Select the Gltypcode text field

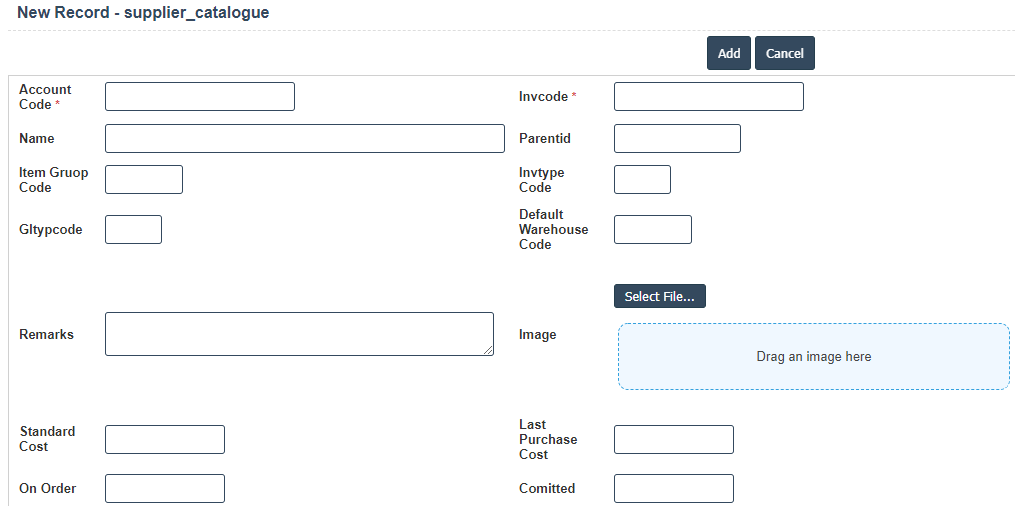pos(133,229)
